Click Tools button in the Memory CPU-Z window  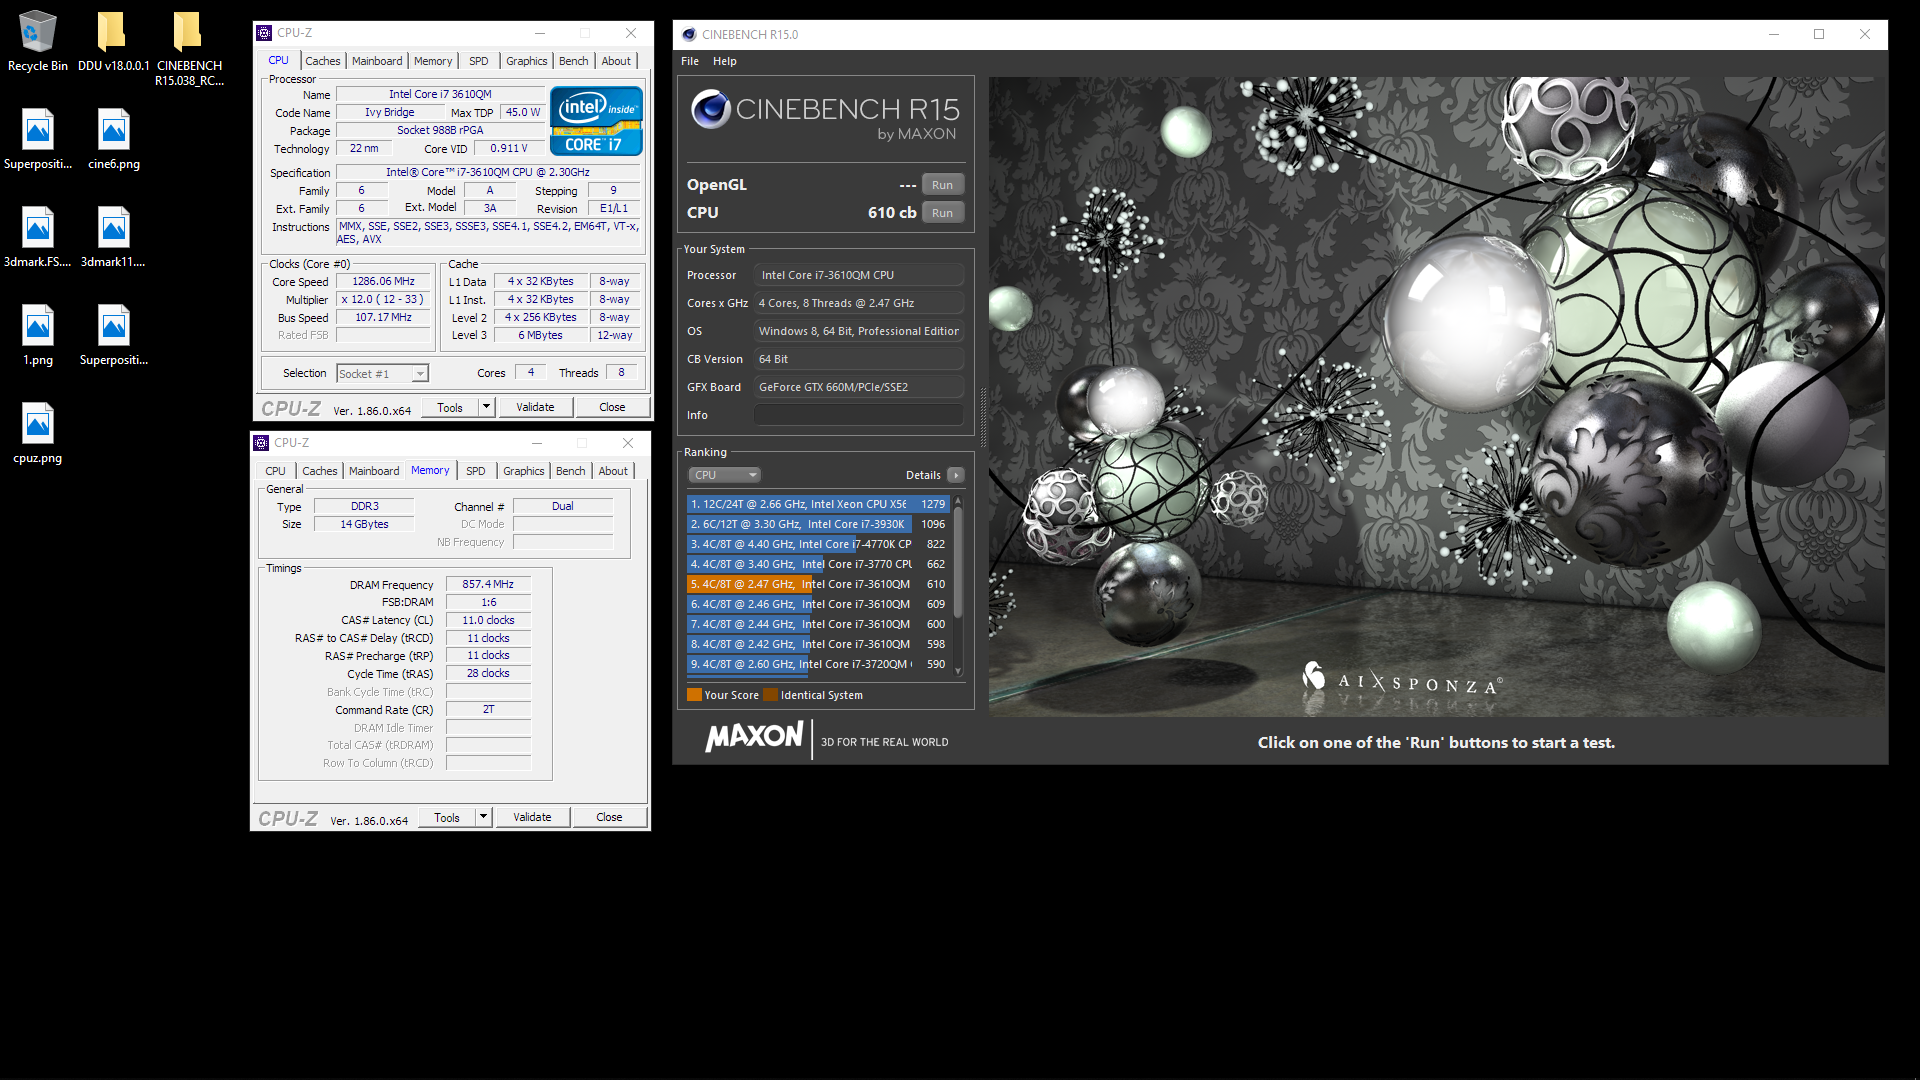[447, 817]
